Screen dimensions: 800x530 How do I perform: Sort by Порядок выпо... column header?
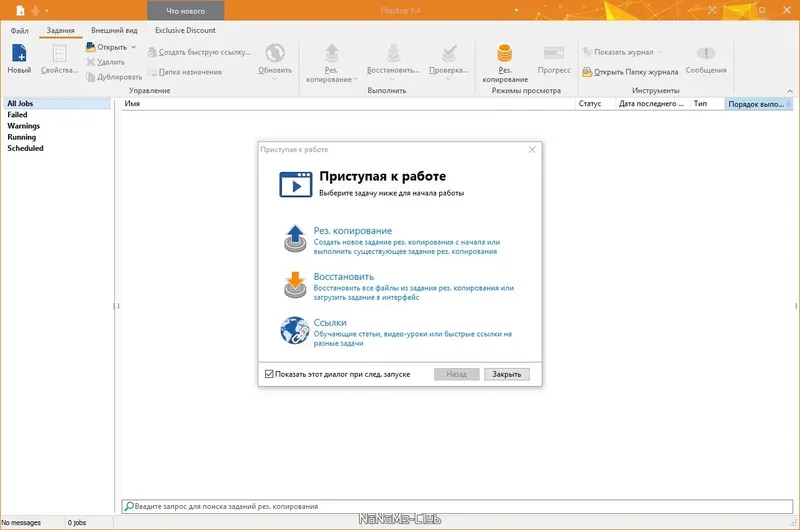759,104
